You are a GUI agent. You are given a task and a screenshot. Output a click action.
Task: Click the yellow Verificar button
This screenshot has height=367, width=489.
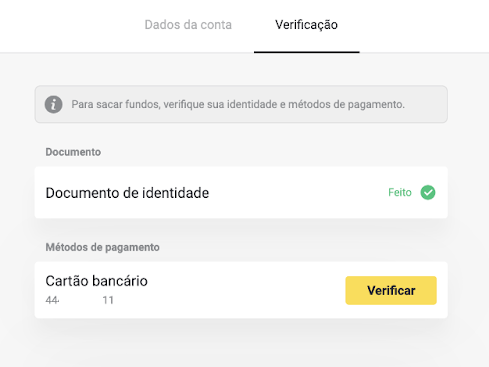[x=391, y=290]
